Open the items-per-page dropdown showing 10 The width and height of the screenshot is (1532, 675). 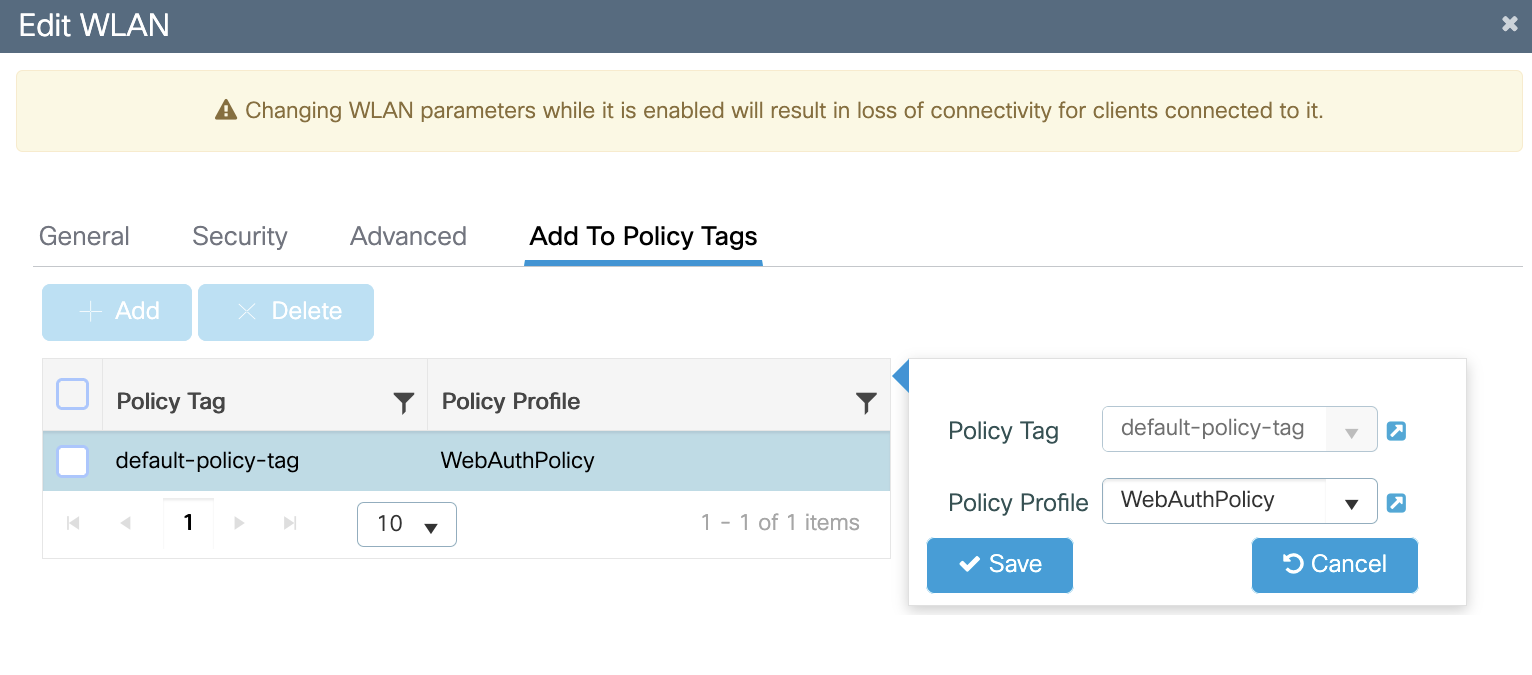click(406, 524)
